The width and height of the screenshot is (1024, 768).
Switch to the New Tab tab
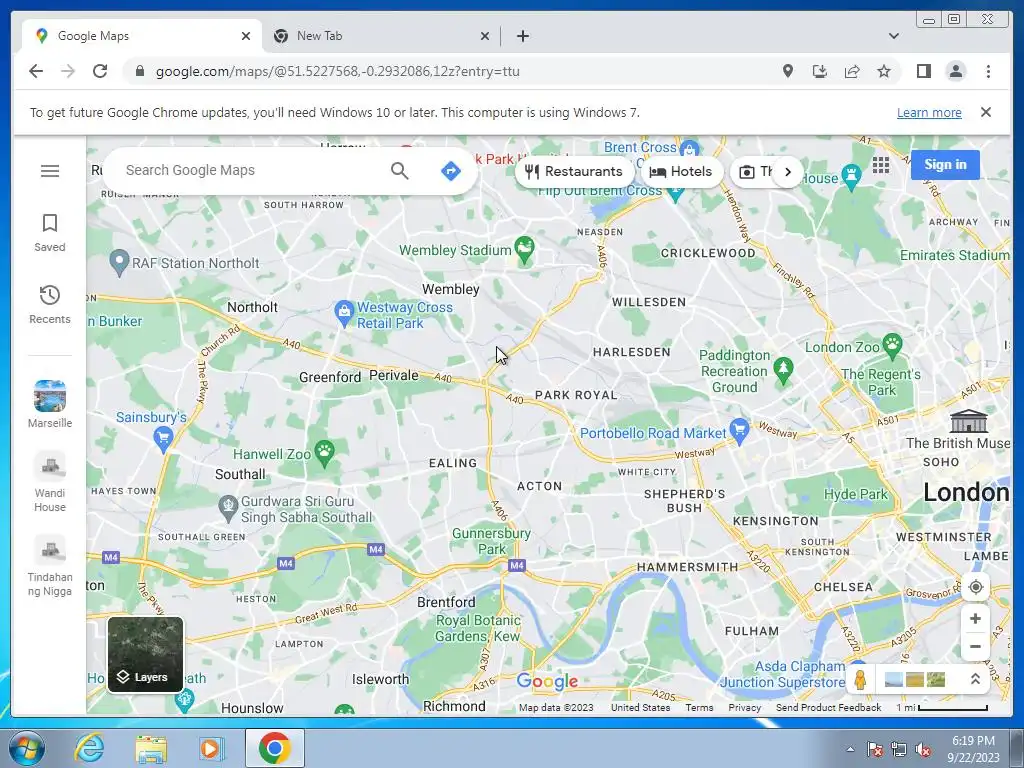[381, 36]
